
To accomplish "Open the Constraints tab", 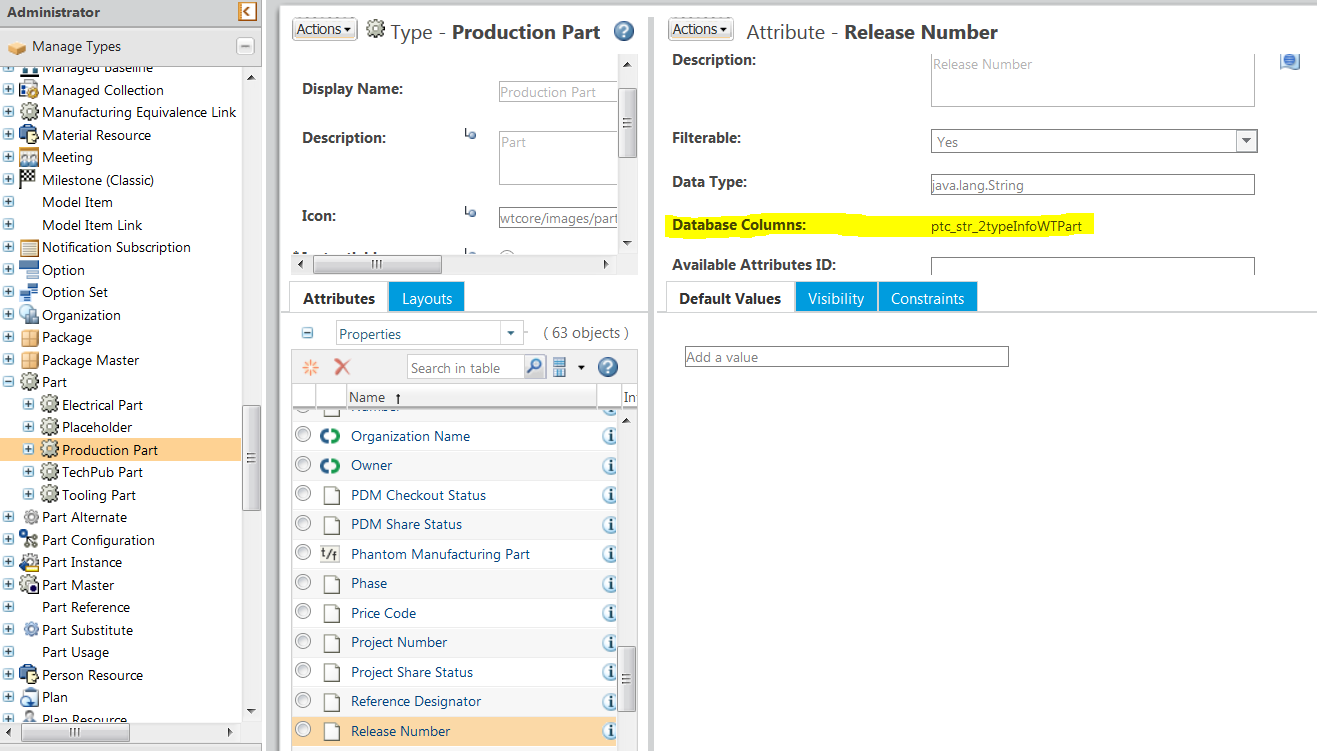I will coord(928,298).
